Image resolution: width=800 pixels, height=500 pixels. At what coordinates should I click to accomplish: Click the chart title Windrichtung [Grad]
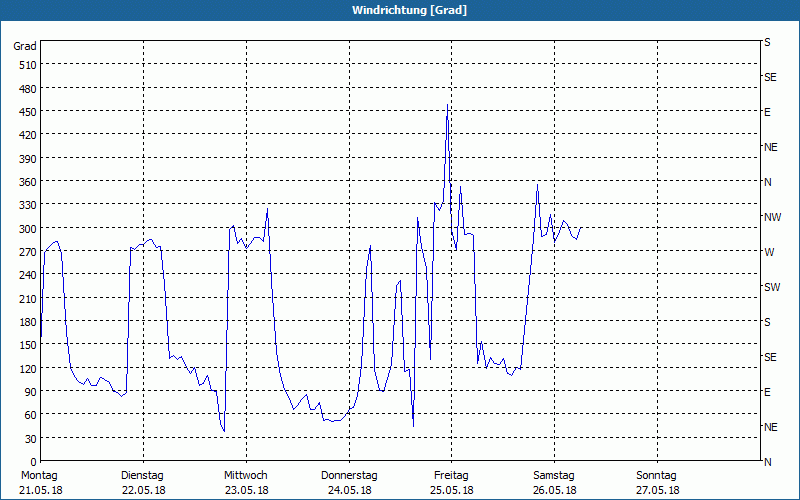(x=409, y=10)
